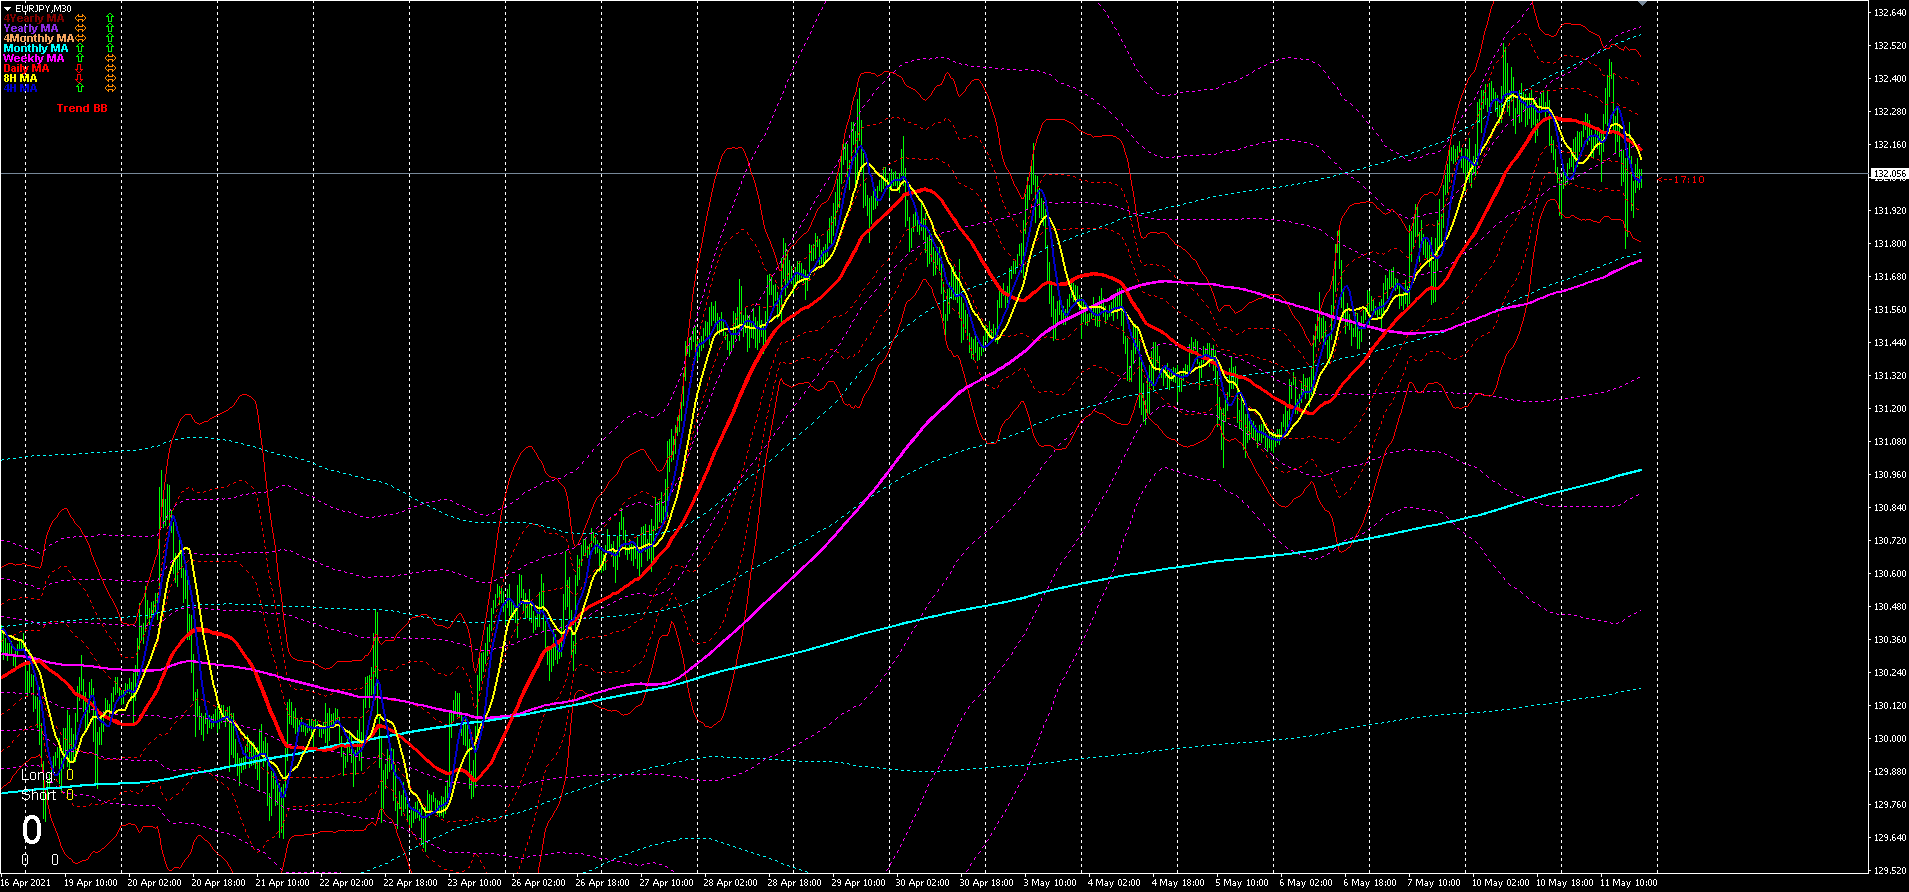This screenshot has width=1909, height=892.
Task: Click the EURJPY,M30 chart title
Action: [x=43, y=8]
